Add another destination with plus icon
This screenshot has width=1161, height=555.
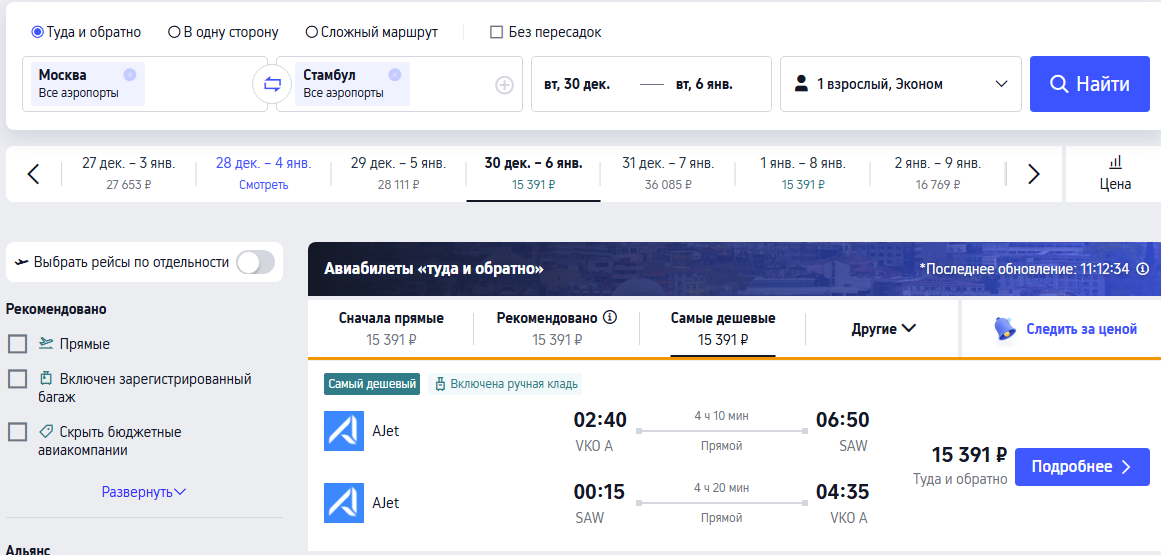[504, 86]
